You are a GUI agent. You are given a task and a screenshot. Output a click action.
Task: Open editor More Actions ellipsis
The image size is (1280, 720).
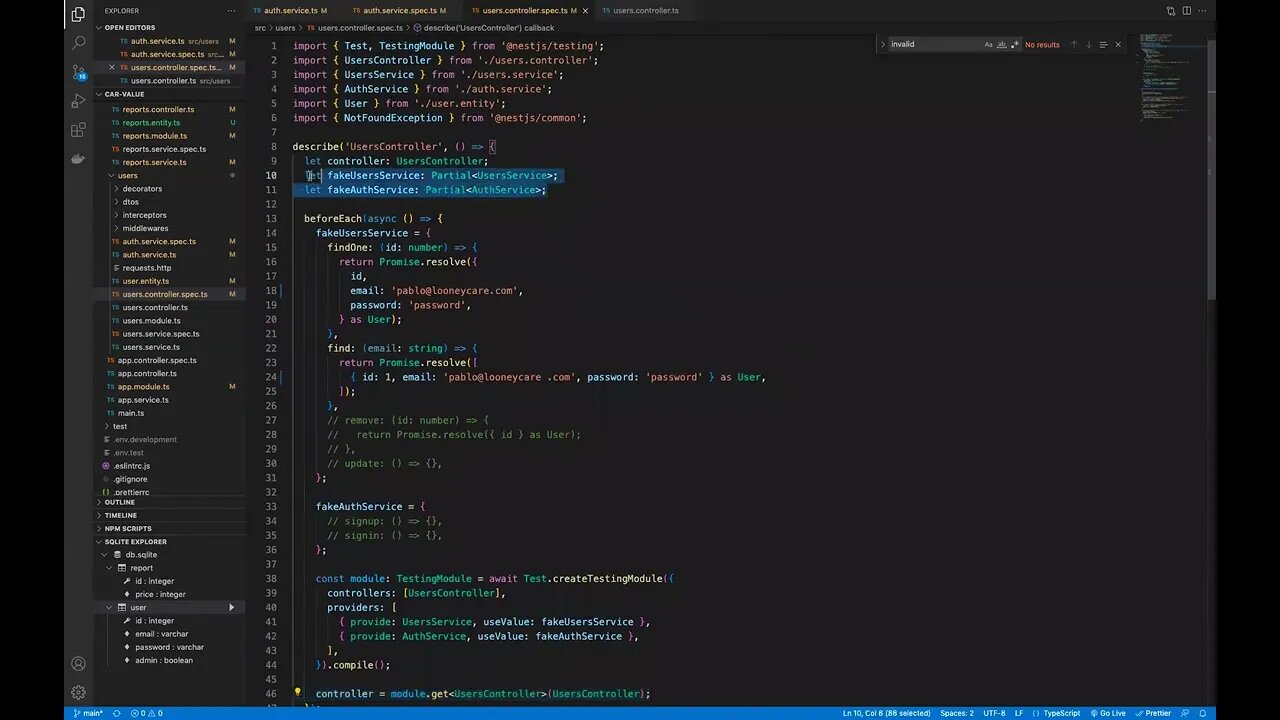tap(1201, 11)
